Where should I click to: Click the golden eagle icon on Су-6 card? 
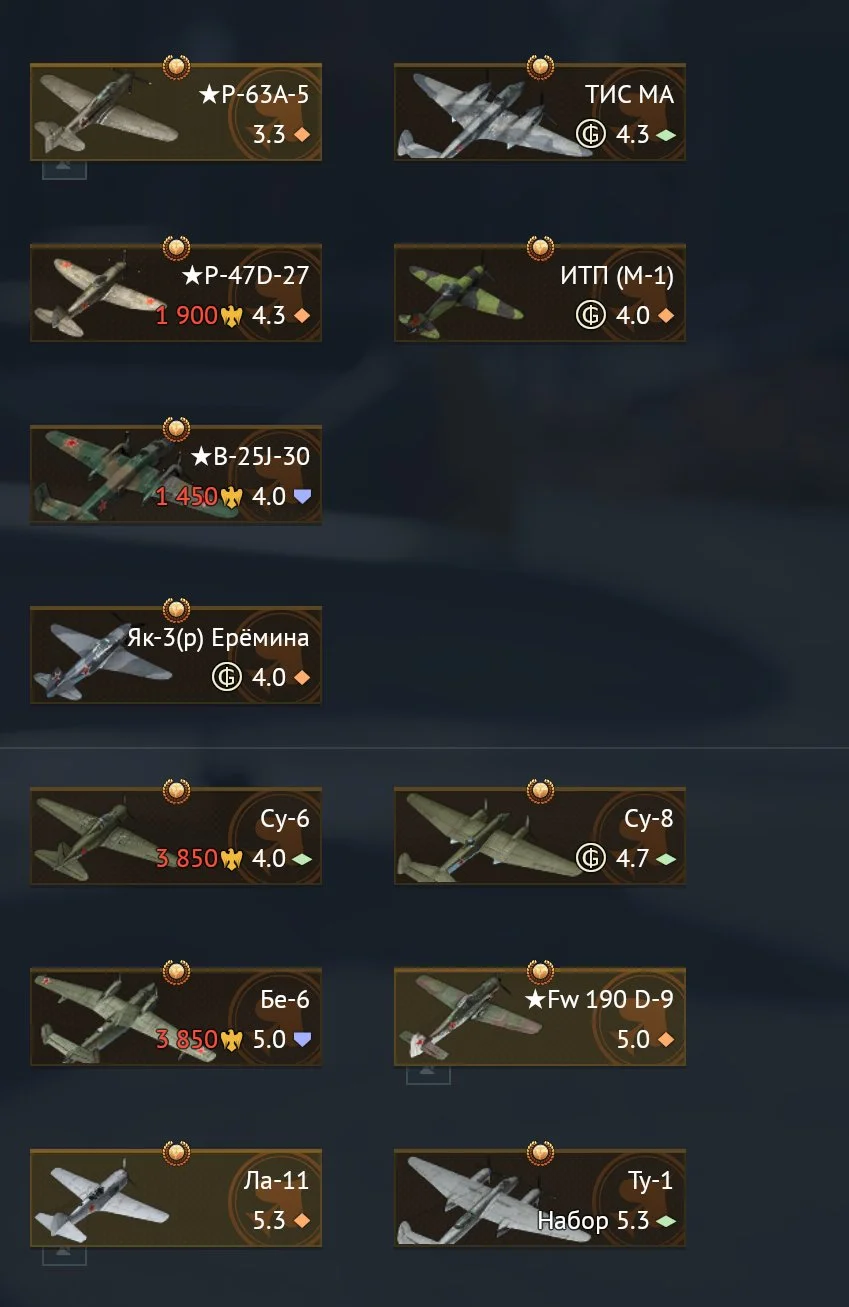click(232, 858)
